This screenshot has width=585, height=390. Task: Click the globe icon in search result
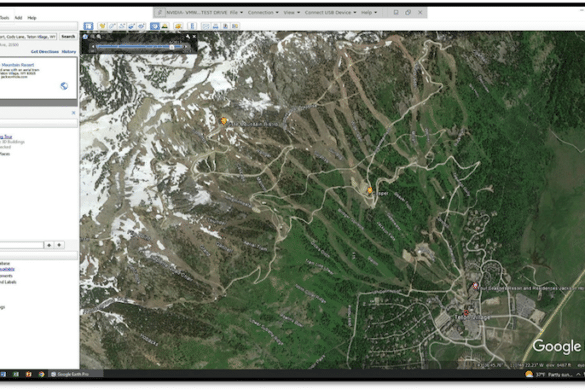[x=64, y=86]
